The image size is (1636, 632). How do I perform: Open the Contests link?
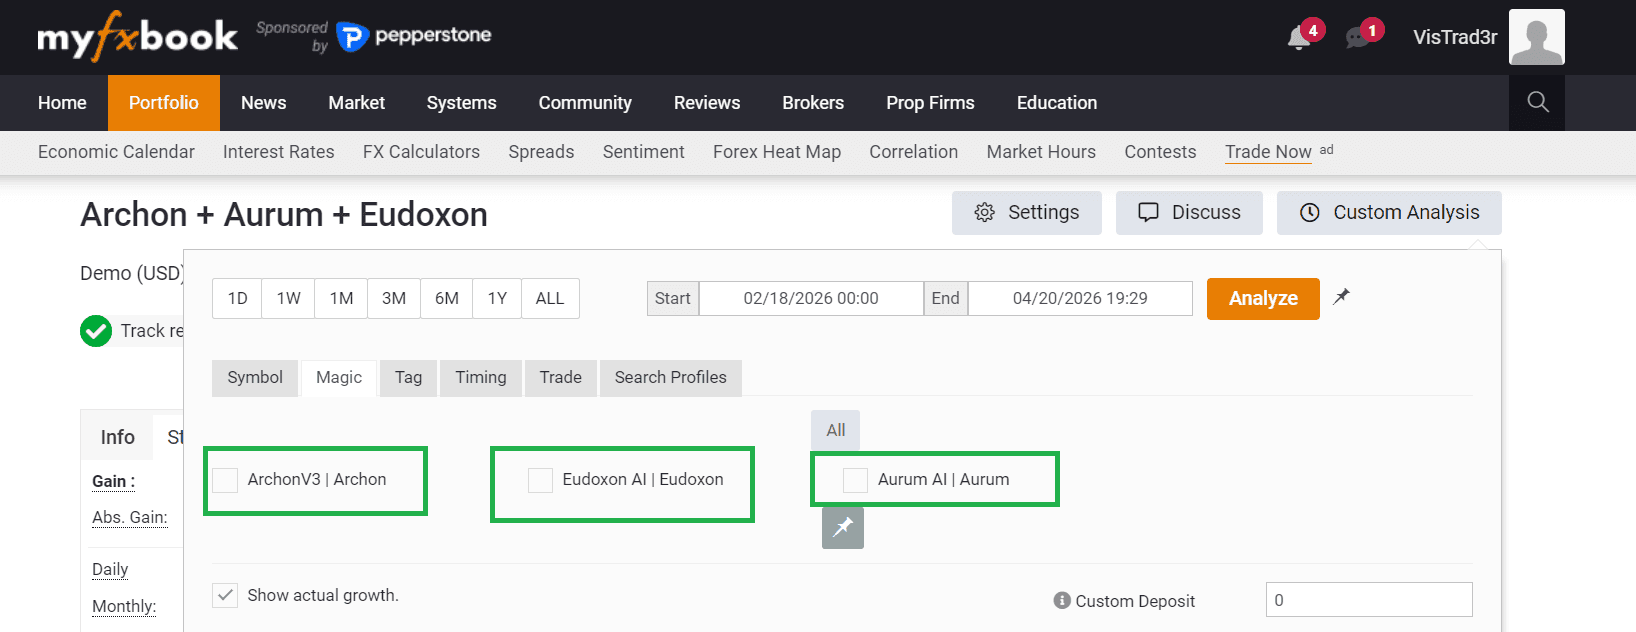[1160, 152]
